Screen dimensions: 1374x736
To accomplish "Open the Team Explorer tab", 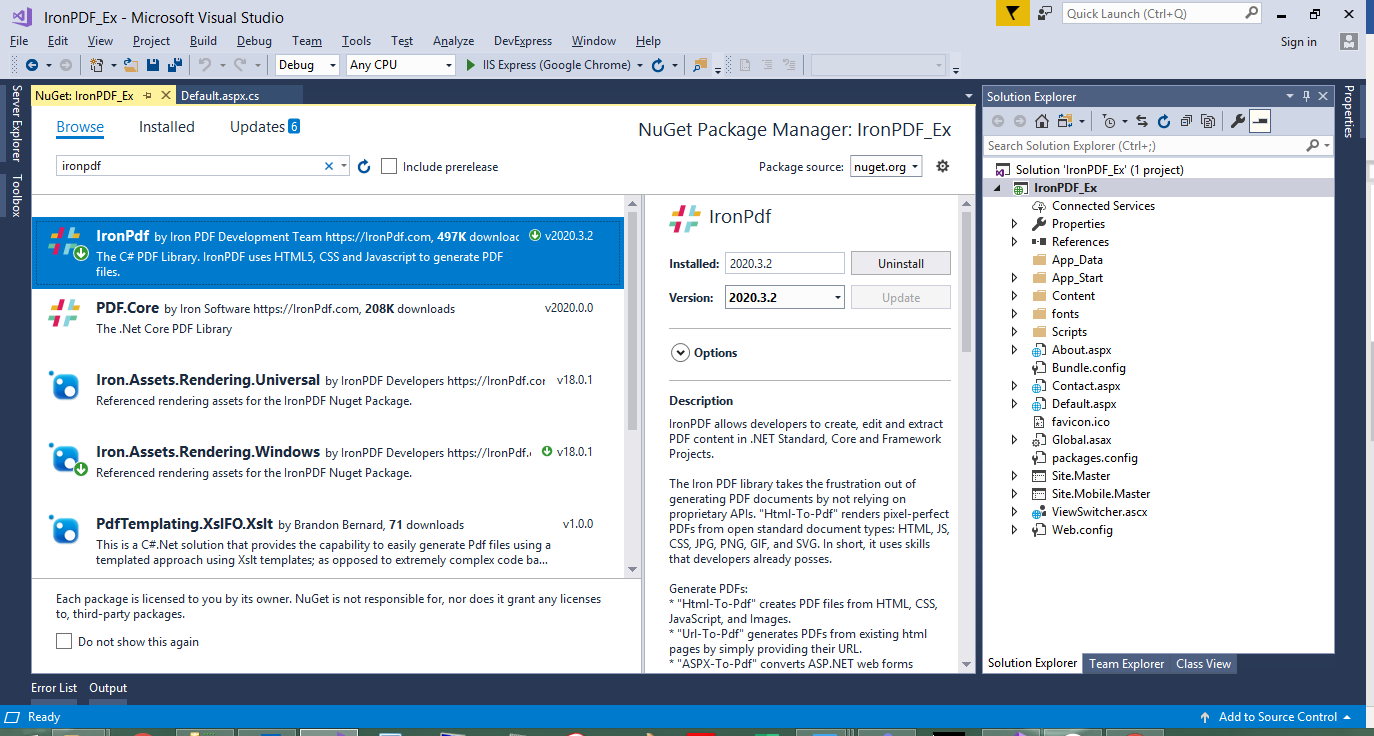I will pyautogui.click(x=1126, y=663).
